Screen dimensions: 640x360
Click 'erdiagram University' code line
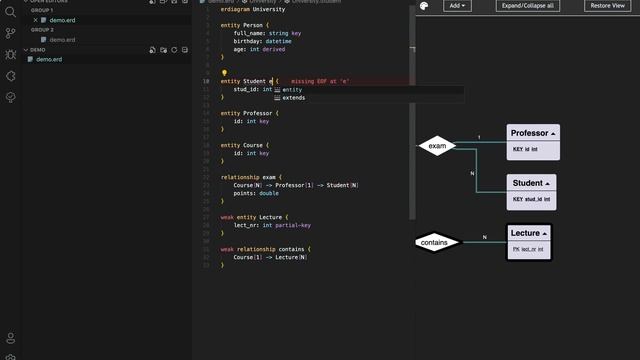253,9
